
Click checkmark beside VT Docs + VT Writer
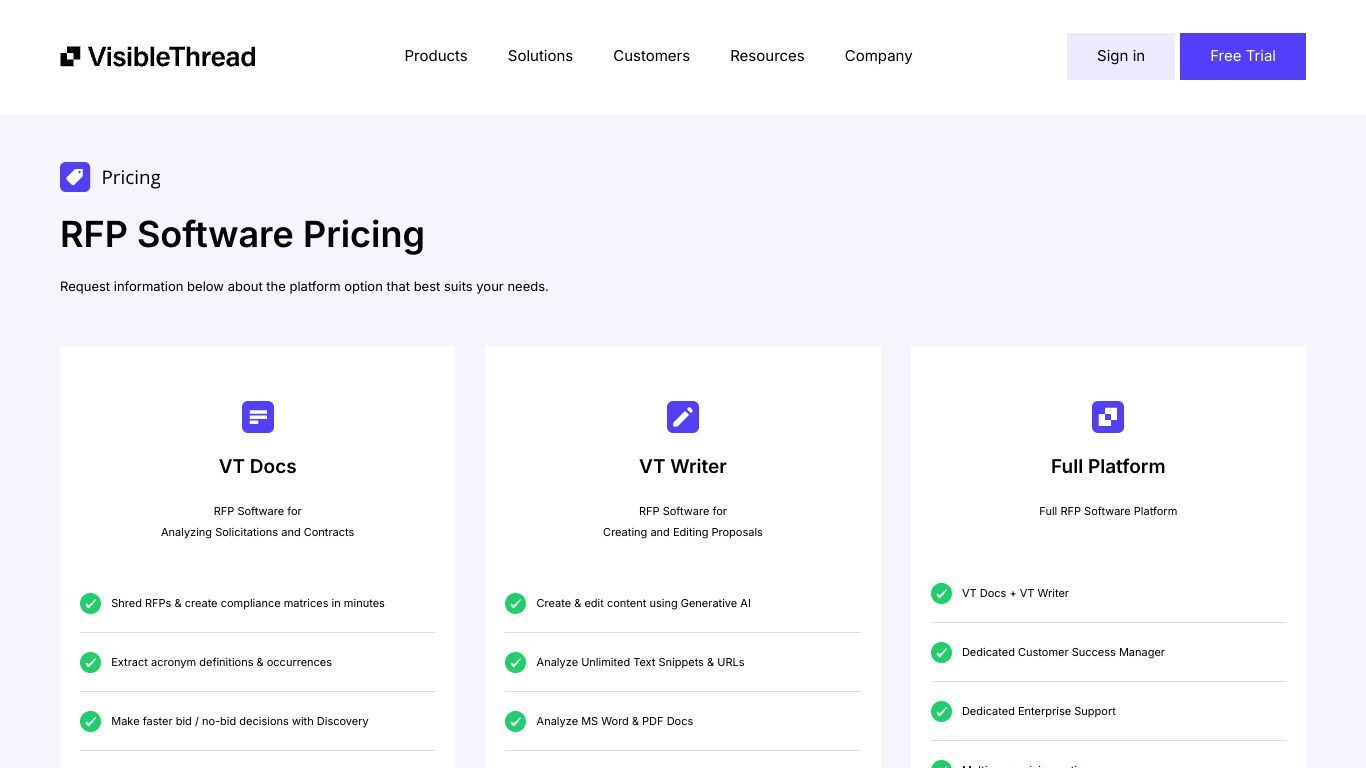(x=941, y=593)
